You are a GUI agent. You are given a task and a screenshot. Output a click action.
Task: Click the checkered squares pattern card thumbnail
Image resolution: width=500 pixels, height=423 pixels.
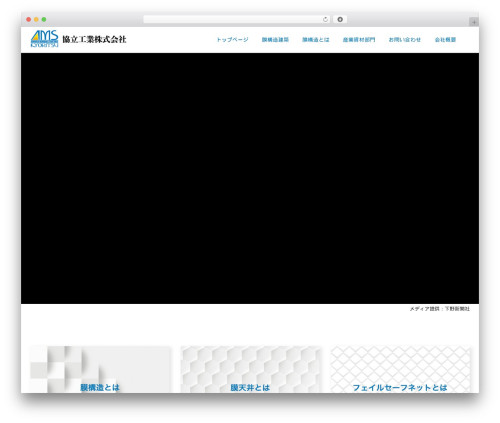pyautogui.click(x=100, y=369)
